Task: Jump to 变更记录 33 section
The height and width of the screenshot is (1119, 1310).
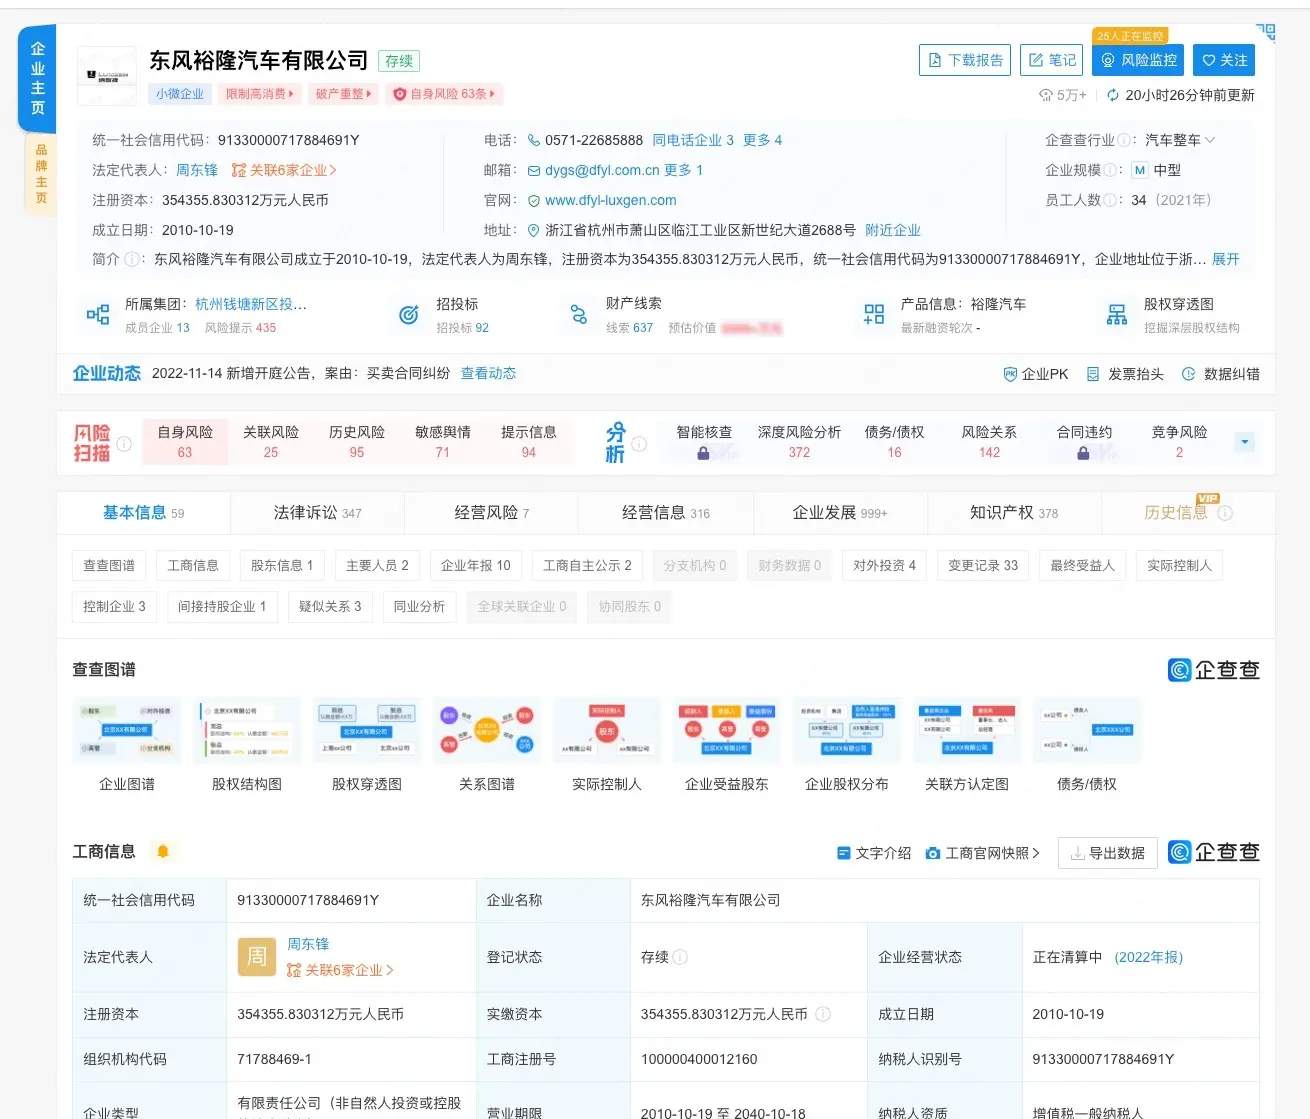Action: tap(983, 566)
